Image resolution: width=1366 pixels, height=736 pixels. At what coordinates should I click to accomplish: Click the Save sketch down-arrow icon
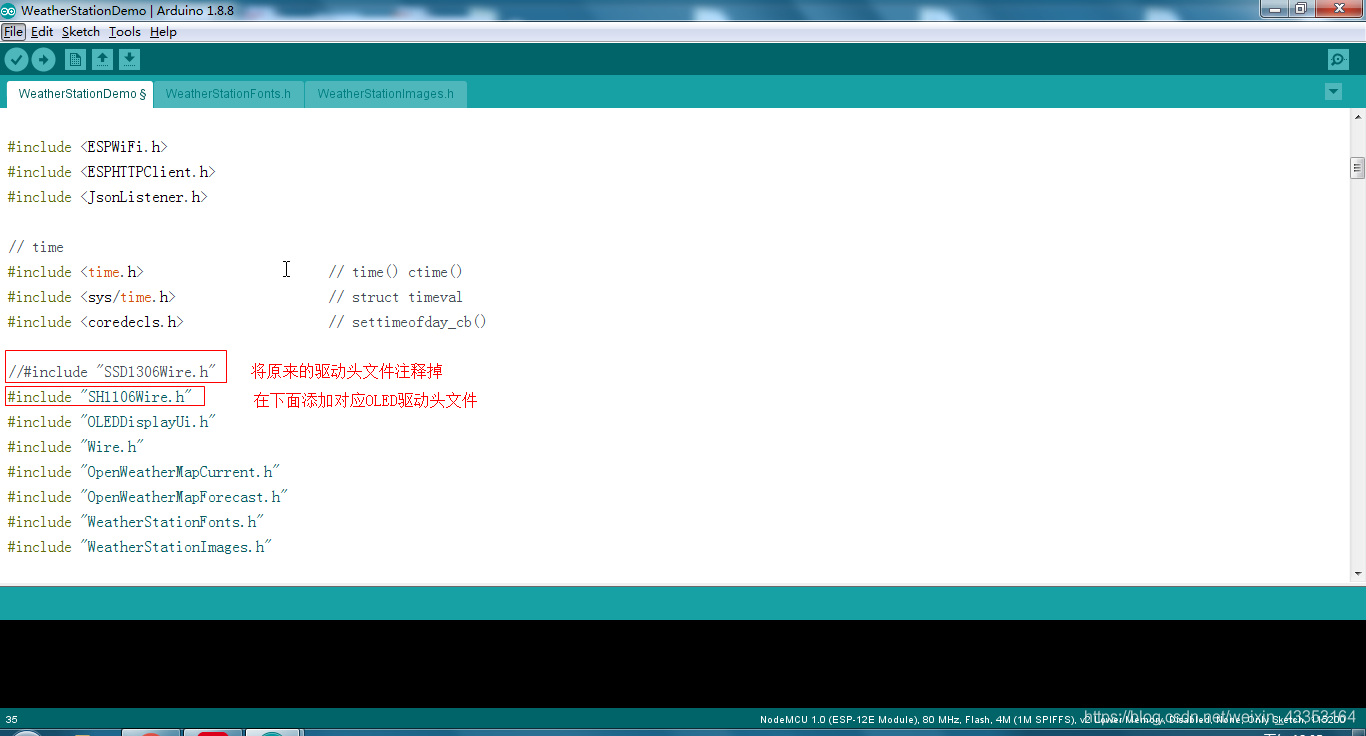[129, 59]
